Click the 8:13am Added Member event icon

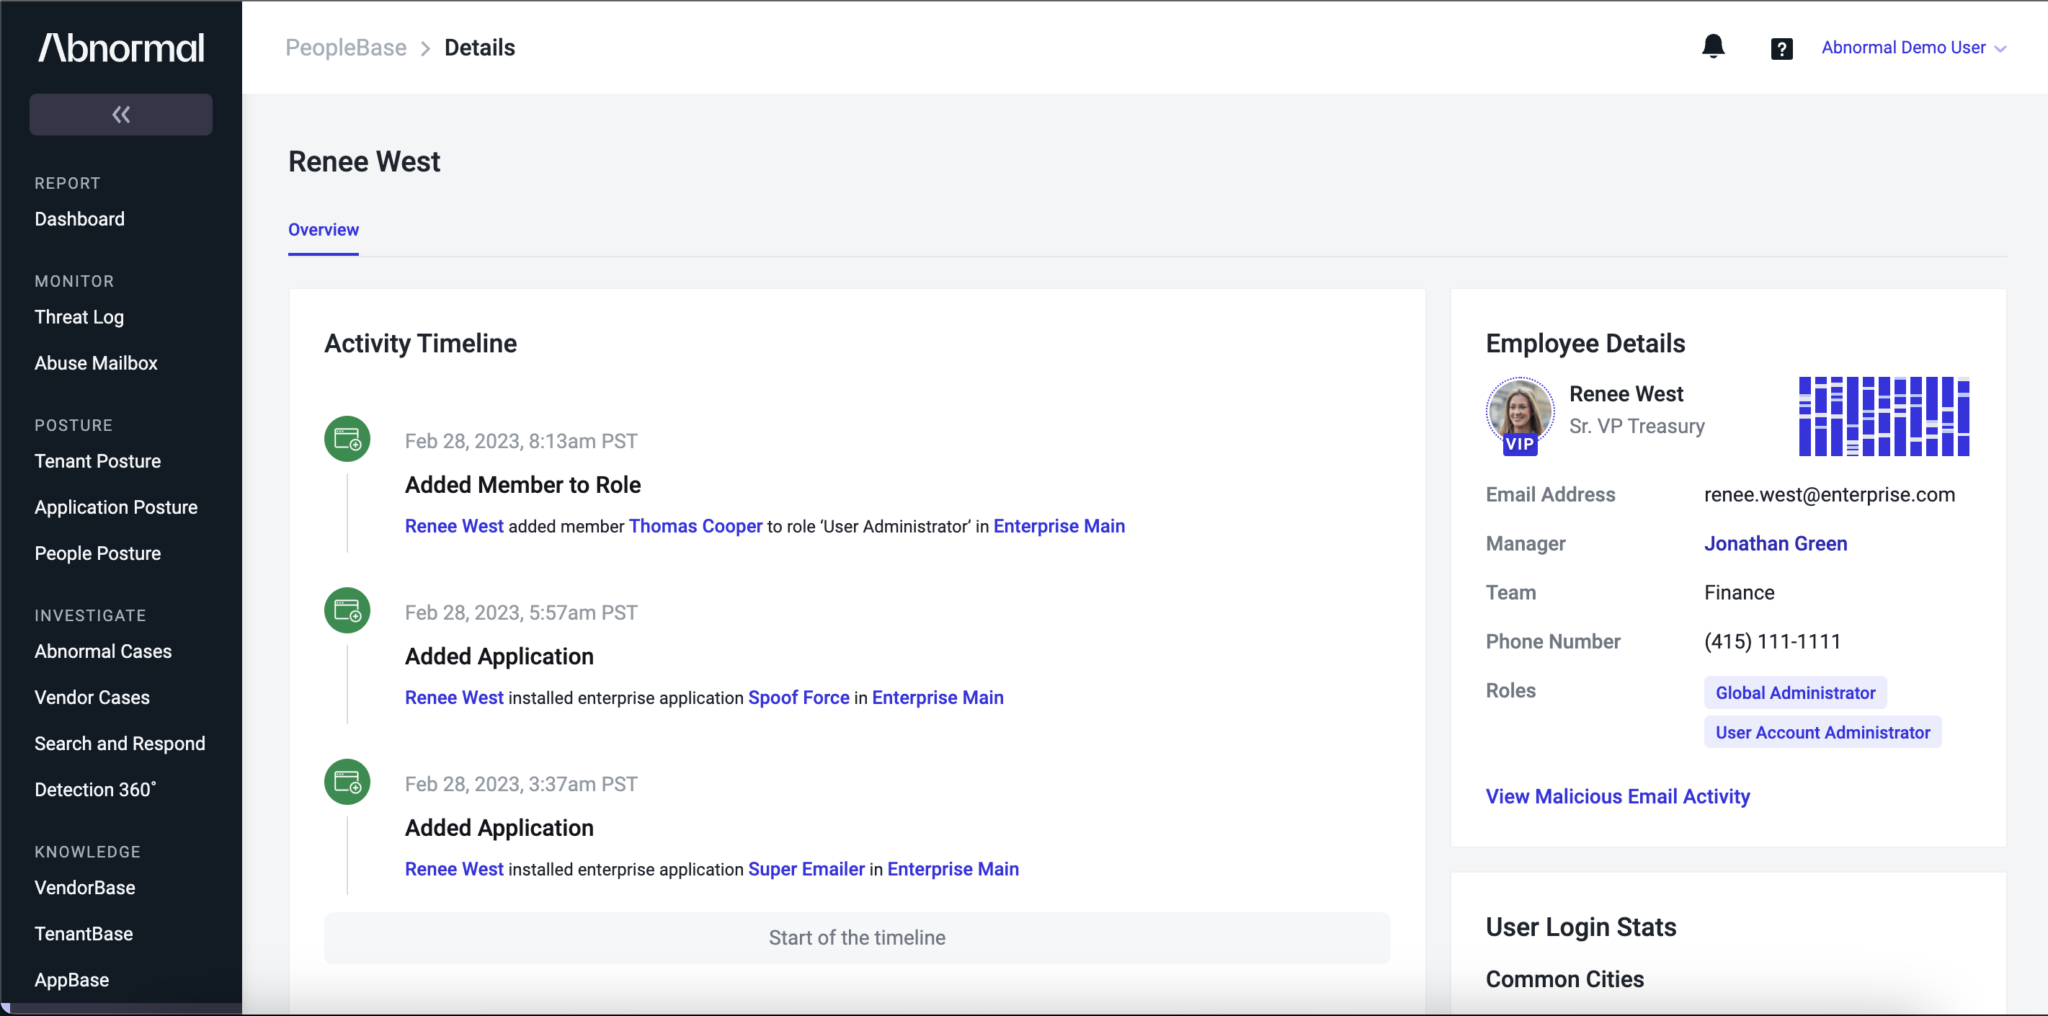tap(347, 439)
